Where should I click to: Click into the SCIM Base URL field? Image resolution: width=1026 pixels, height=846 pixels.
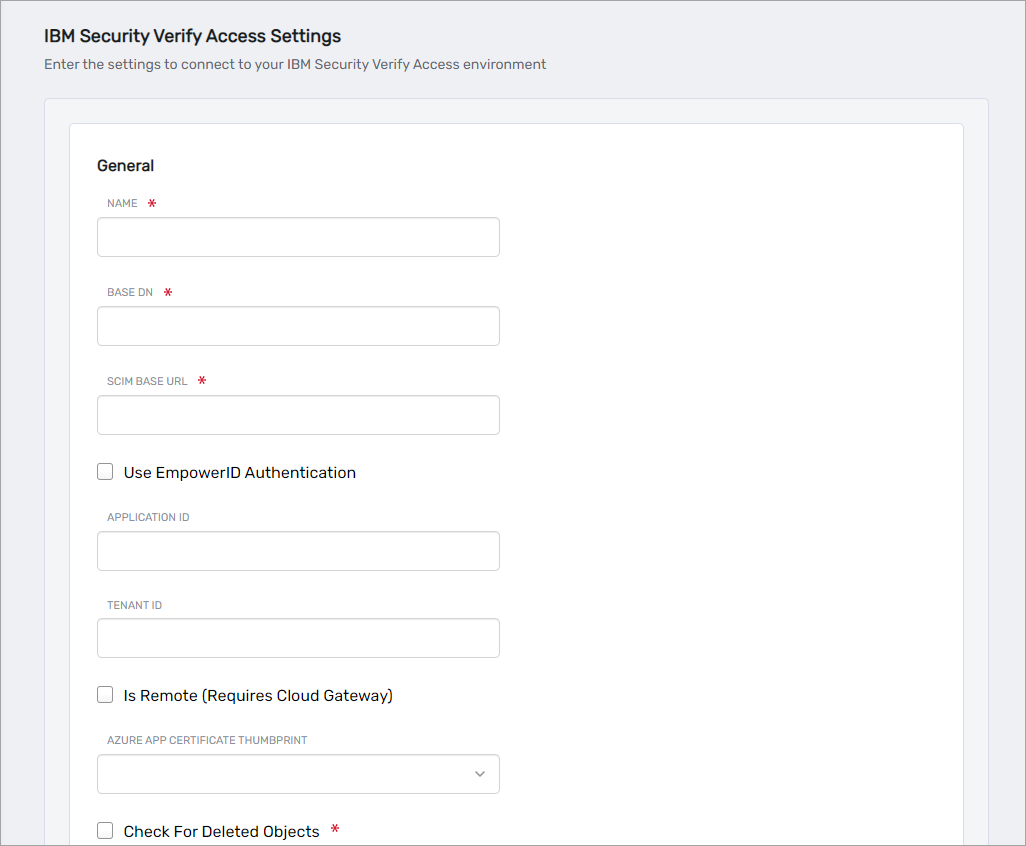pos(298,415)
